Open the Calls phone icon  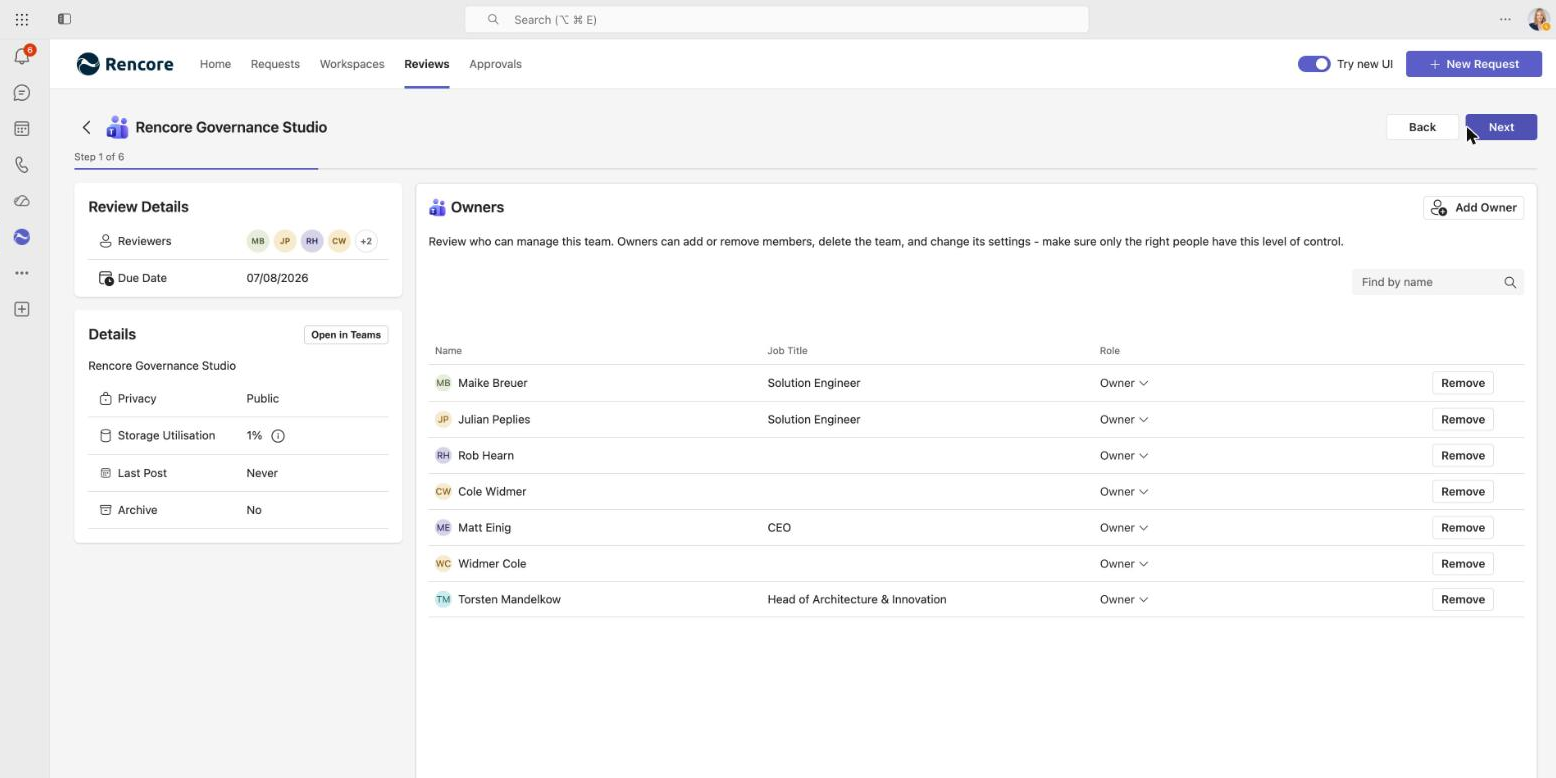click(22, 165)
